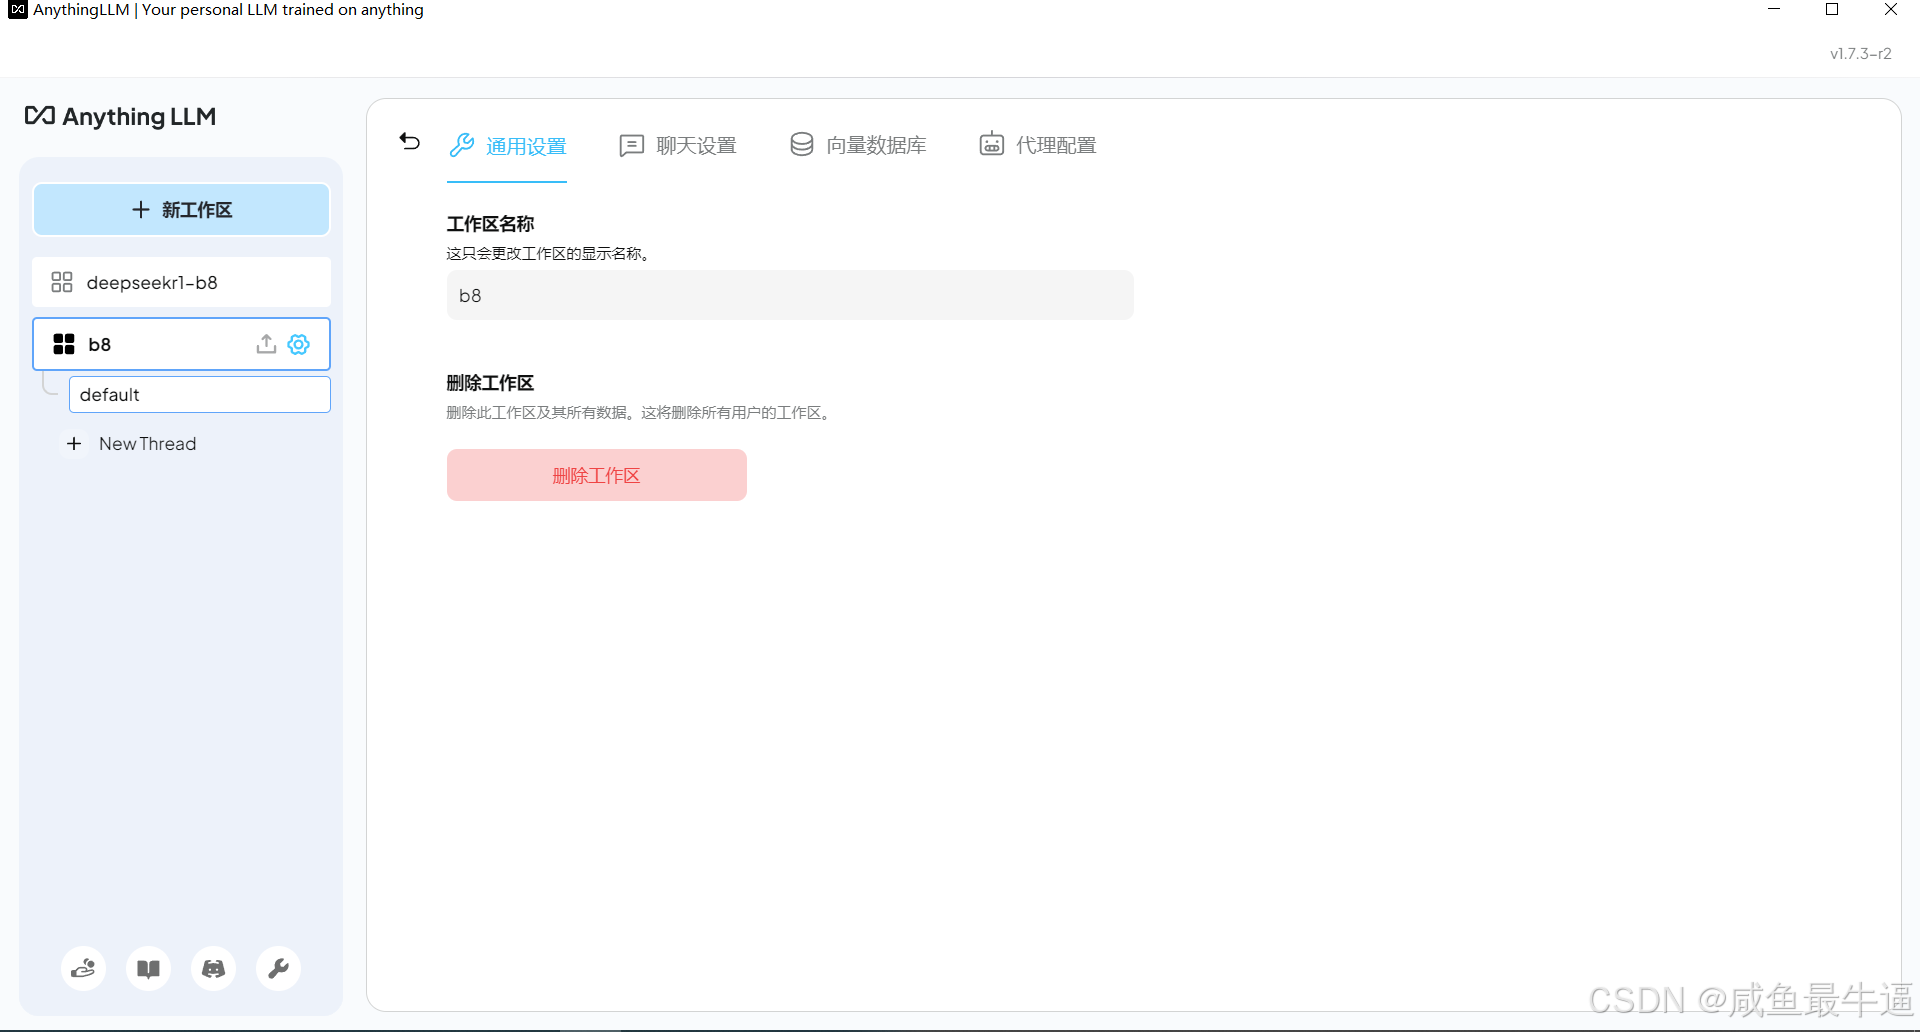Click the workspace name input field
Viewport: 1920px width, 1032px height.
click(x=790, y=295)
